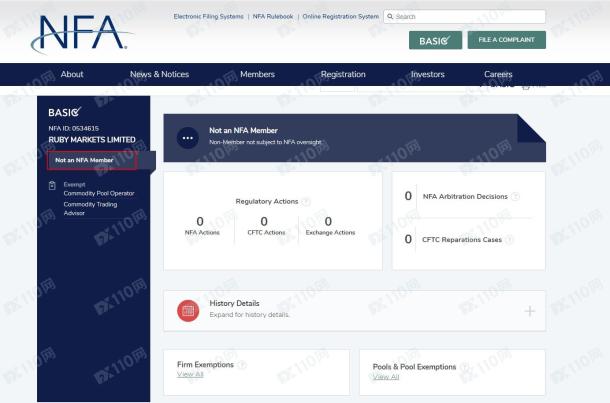Screen dimensions: 610x403
Task: Click the clipboard icon beside Exempt
Action: coord(52,186)
